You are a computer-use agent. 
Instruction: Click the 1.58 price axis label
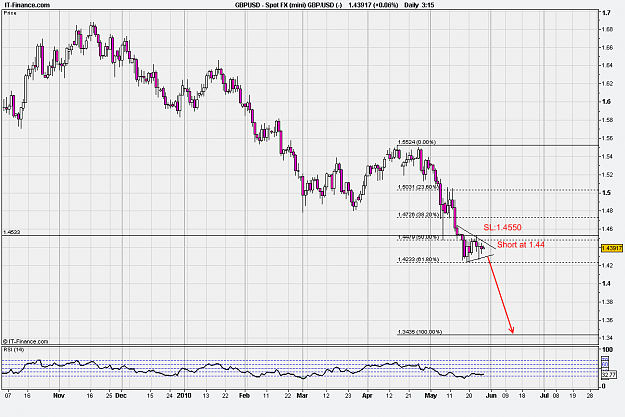point(608,120)
